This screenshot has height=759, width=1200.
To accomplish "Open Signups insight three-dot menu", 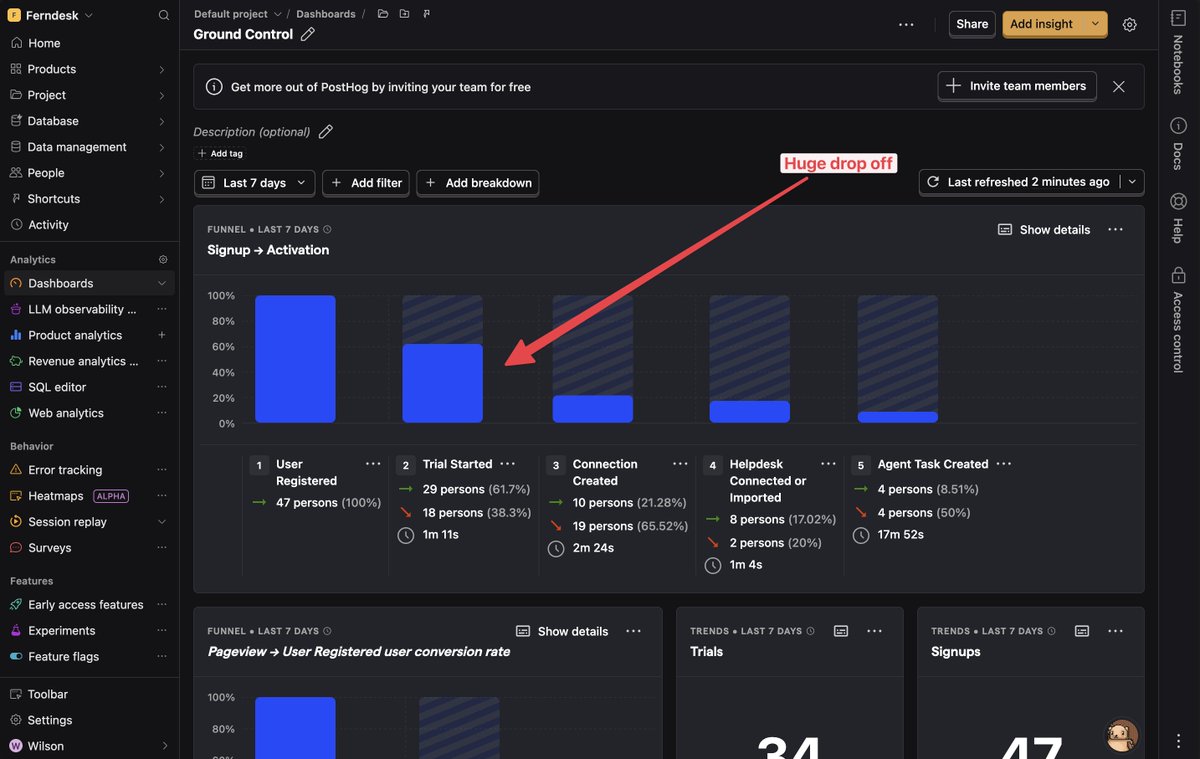I will [x=1115, y=631].
